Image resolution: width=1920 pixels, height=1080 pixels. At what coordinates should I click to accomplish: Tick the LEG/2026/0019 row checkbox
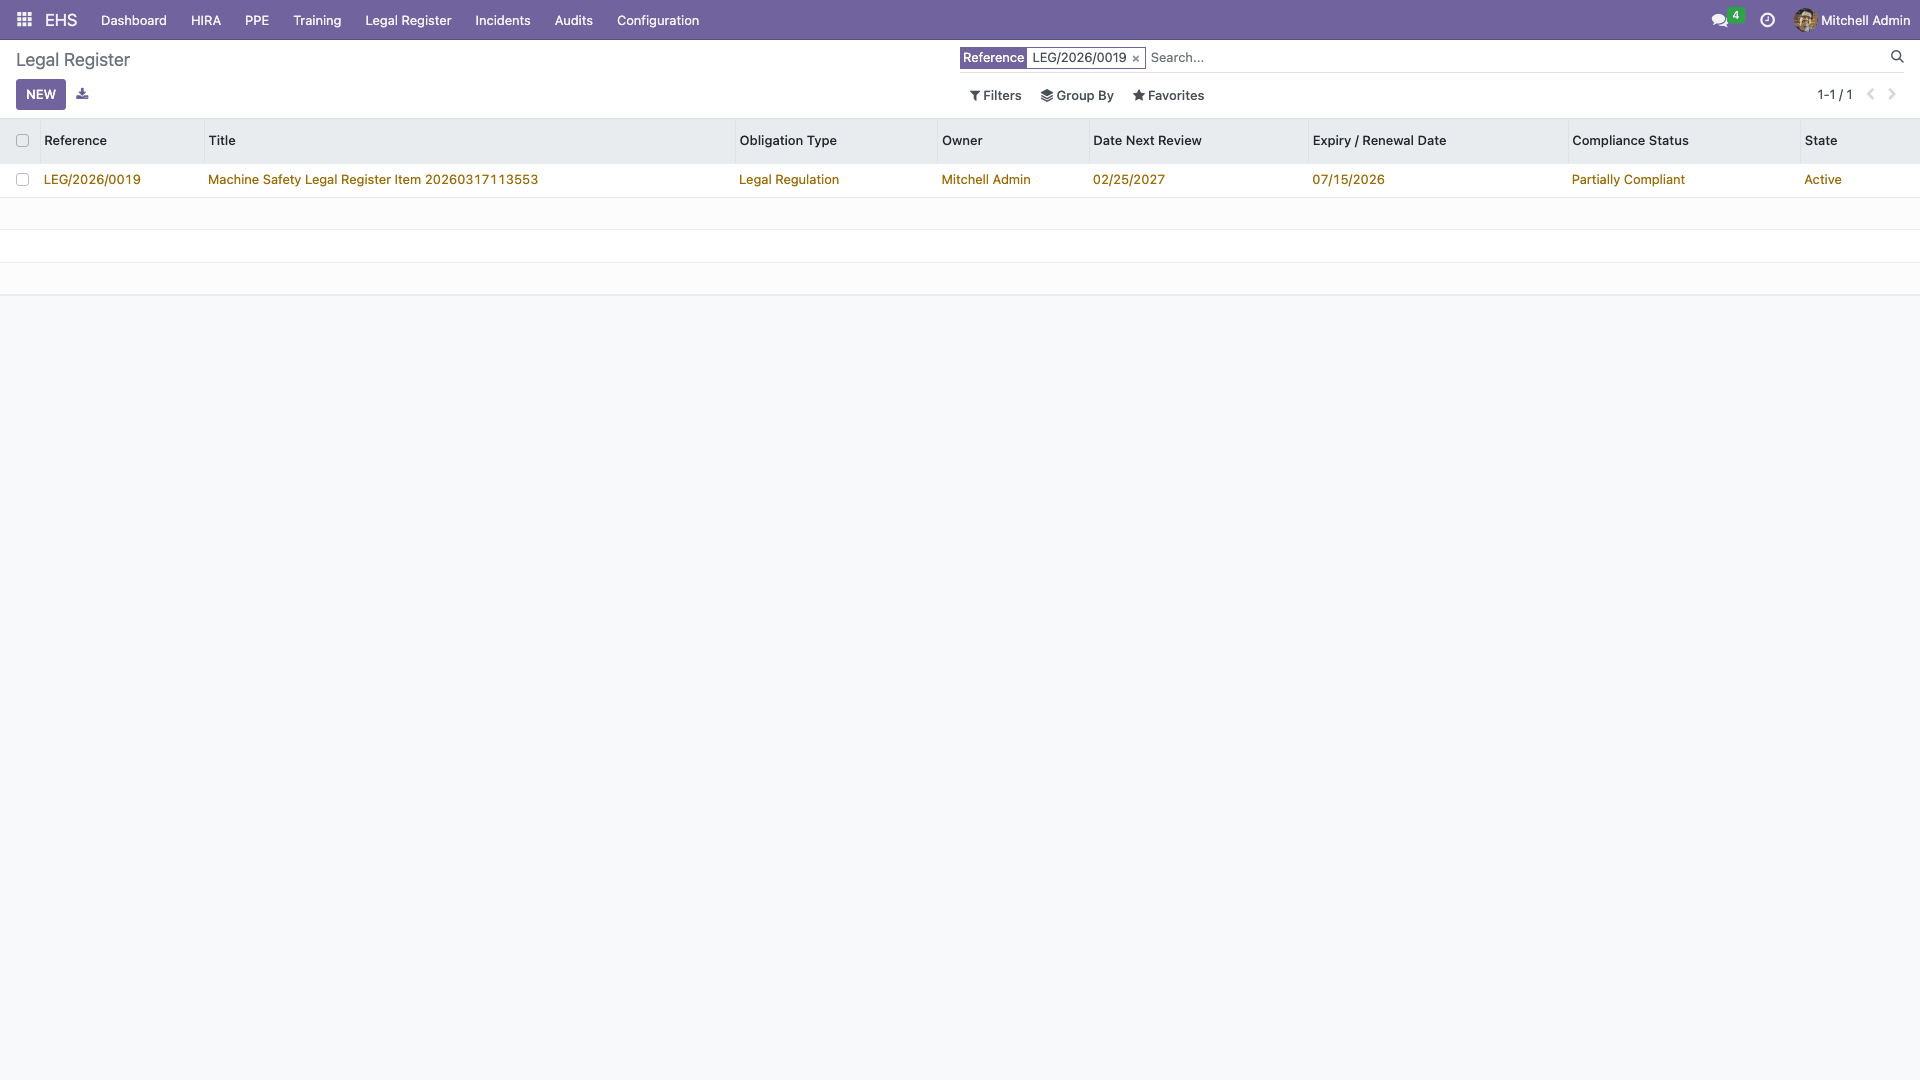coord(22,180)
